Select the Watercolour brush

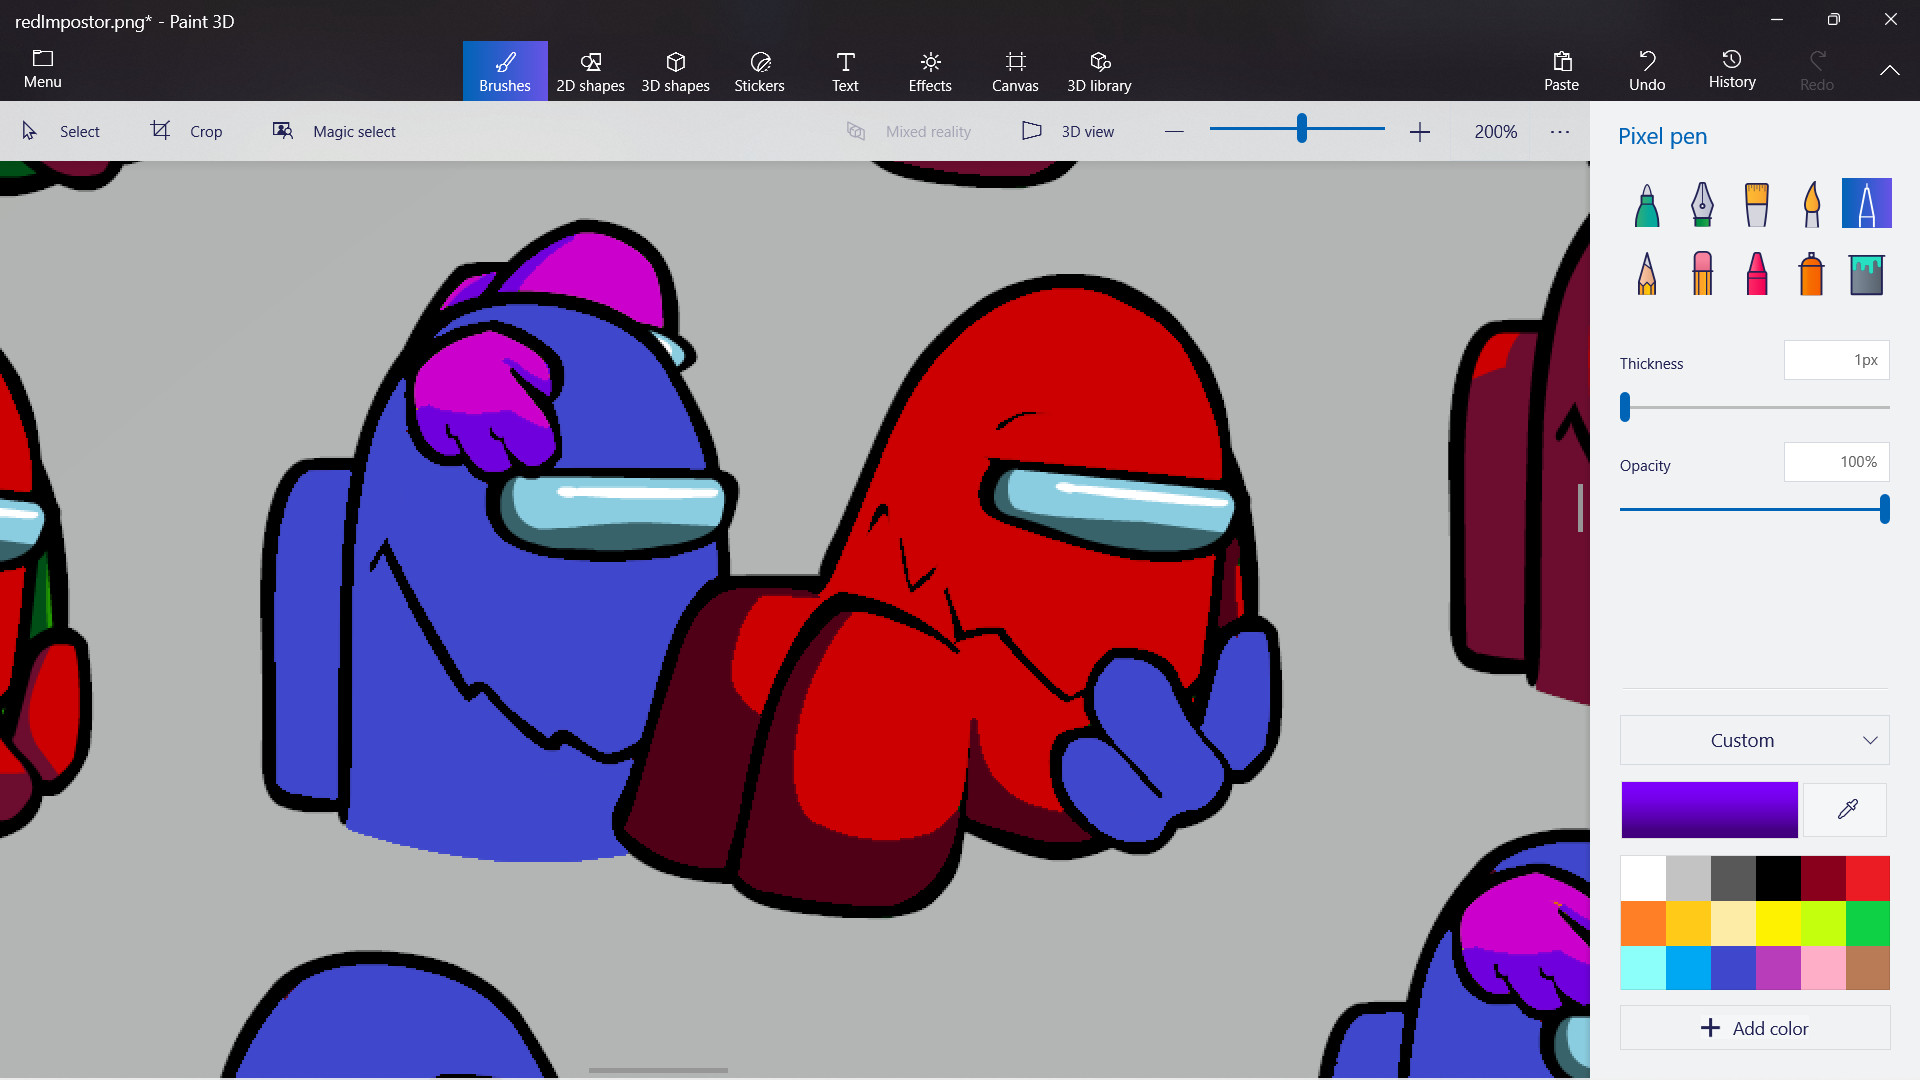[x=1811, y=204]
